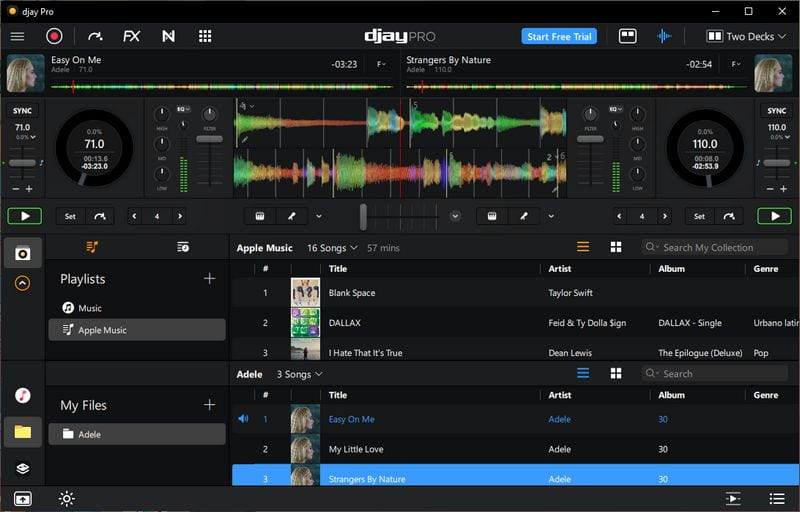The width and height of the screenshot is (800, 512).
Task: Open left deck microphone tool icon
Action: pyautogui.click(x=292, y=216)
